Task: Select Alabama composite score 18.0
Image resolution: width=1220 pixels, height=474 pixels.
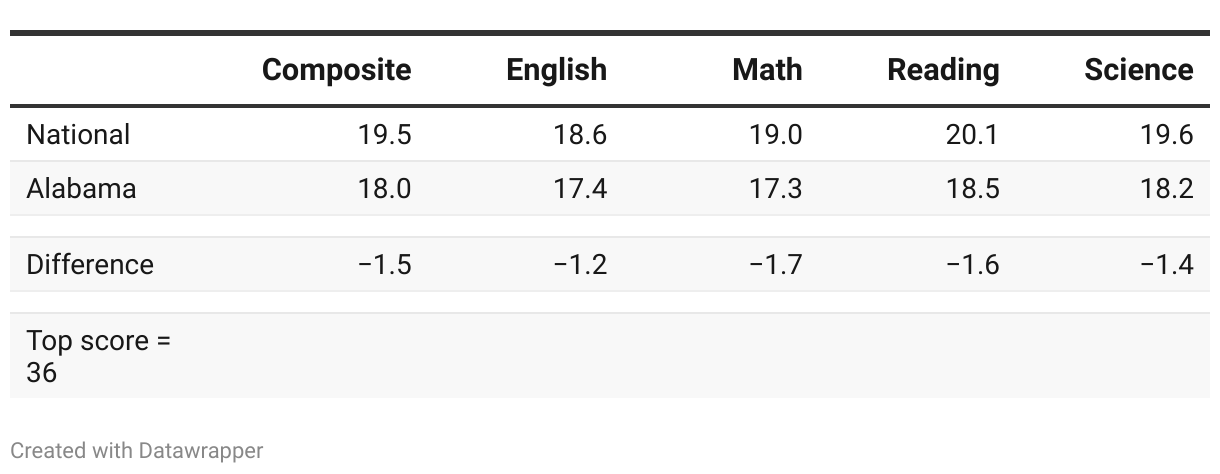Action: (384, 188)
